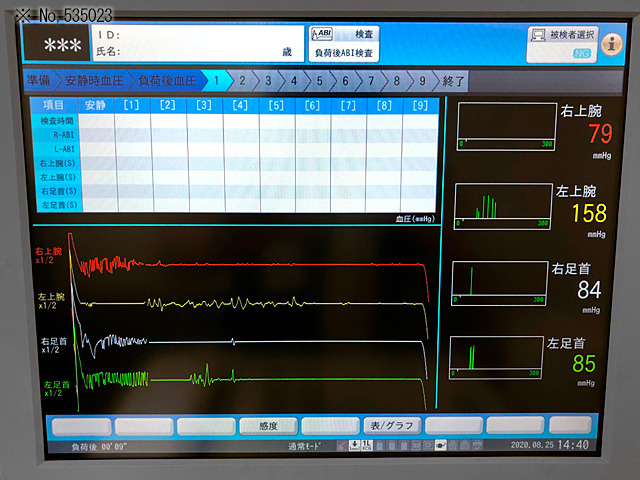Click the 1L ECG status icon
The image size is (640, 480).
point(366,445)
